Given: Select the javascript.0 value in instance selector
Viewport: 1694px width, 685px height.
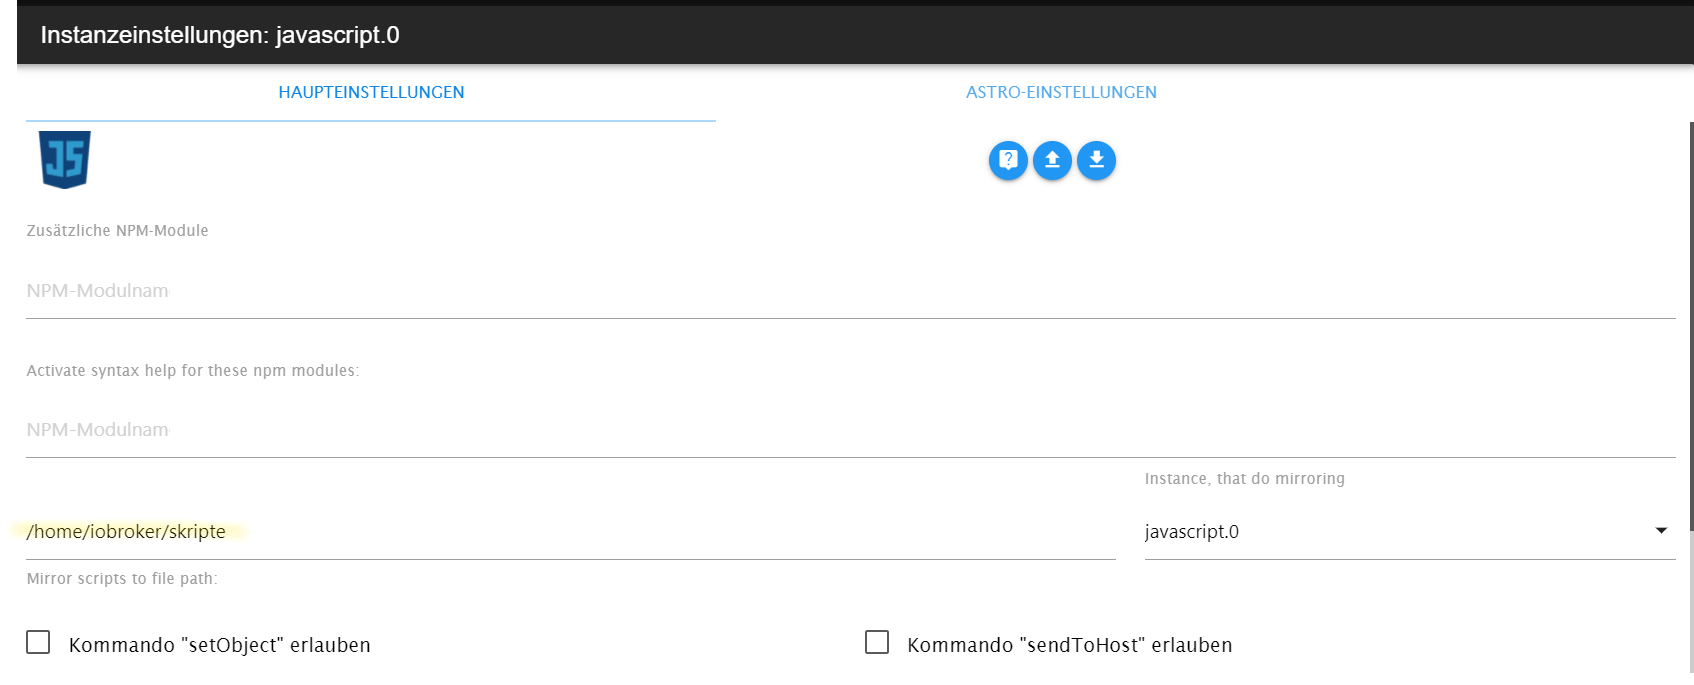Looking at the screenshot, I should 1192,532.
